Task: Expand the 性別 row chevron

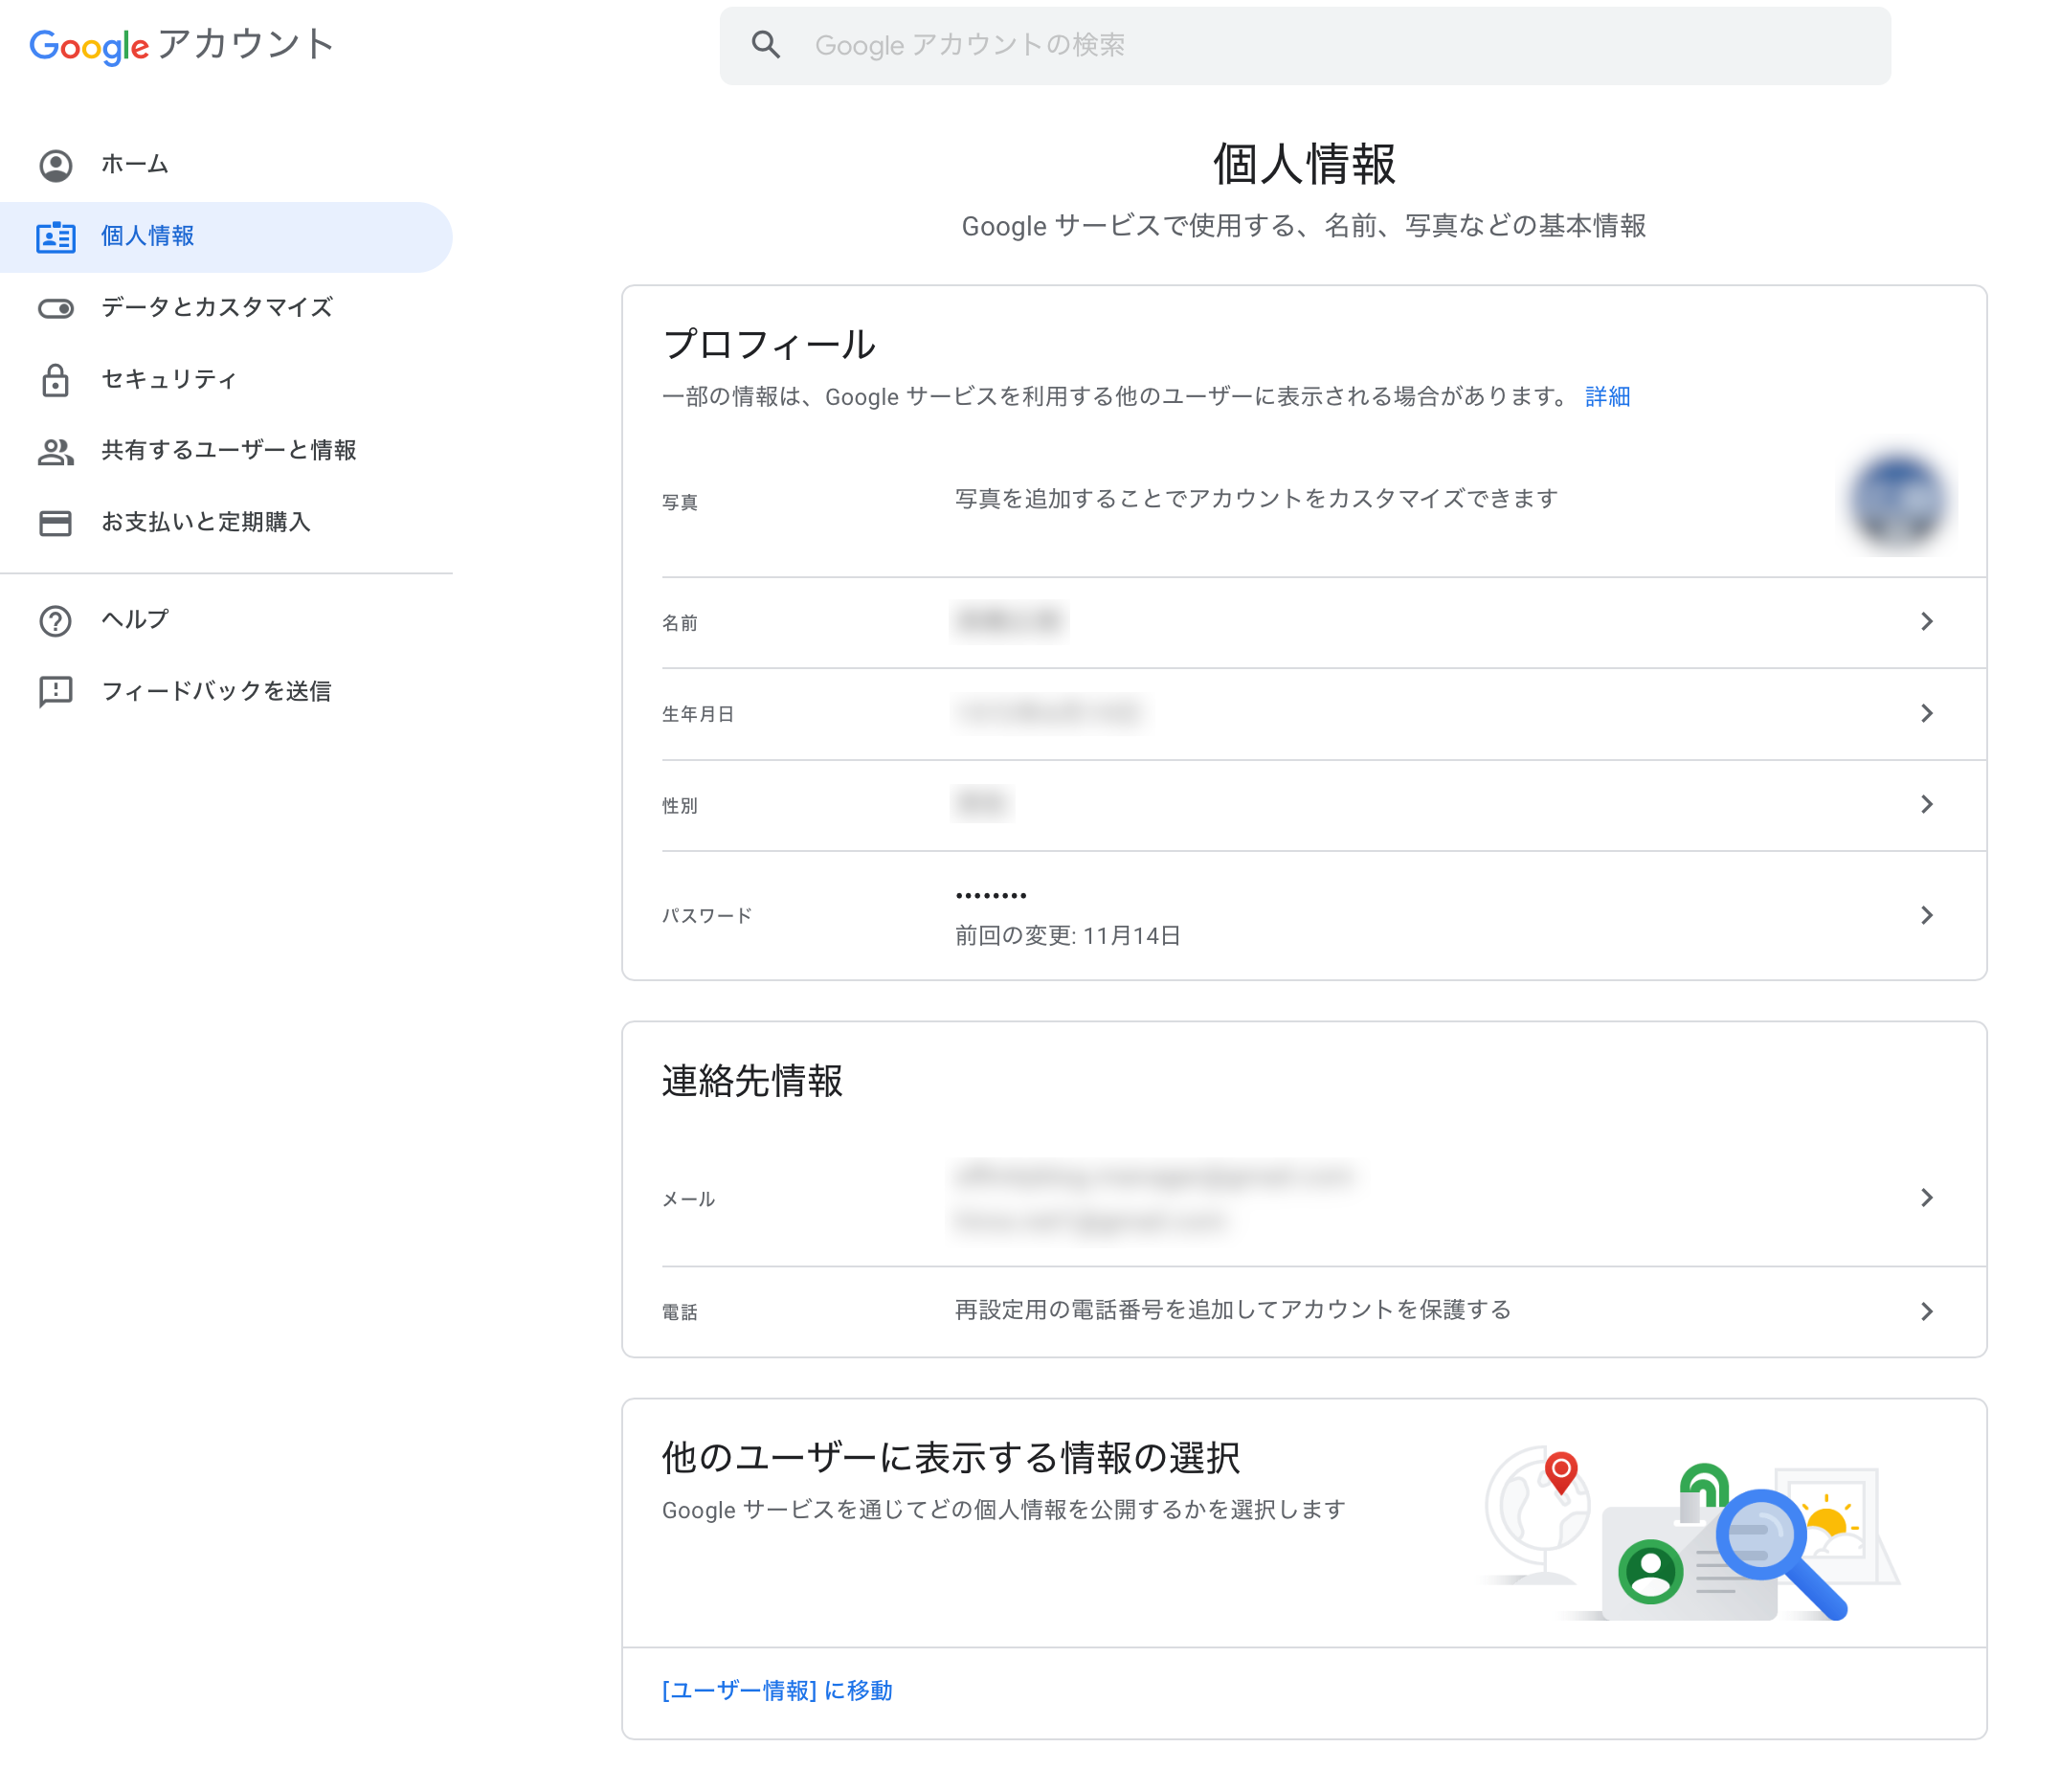Action: tap(1927, 804)
